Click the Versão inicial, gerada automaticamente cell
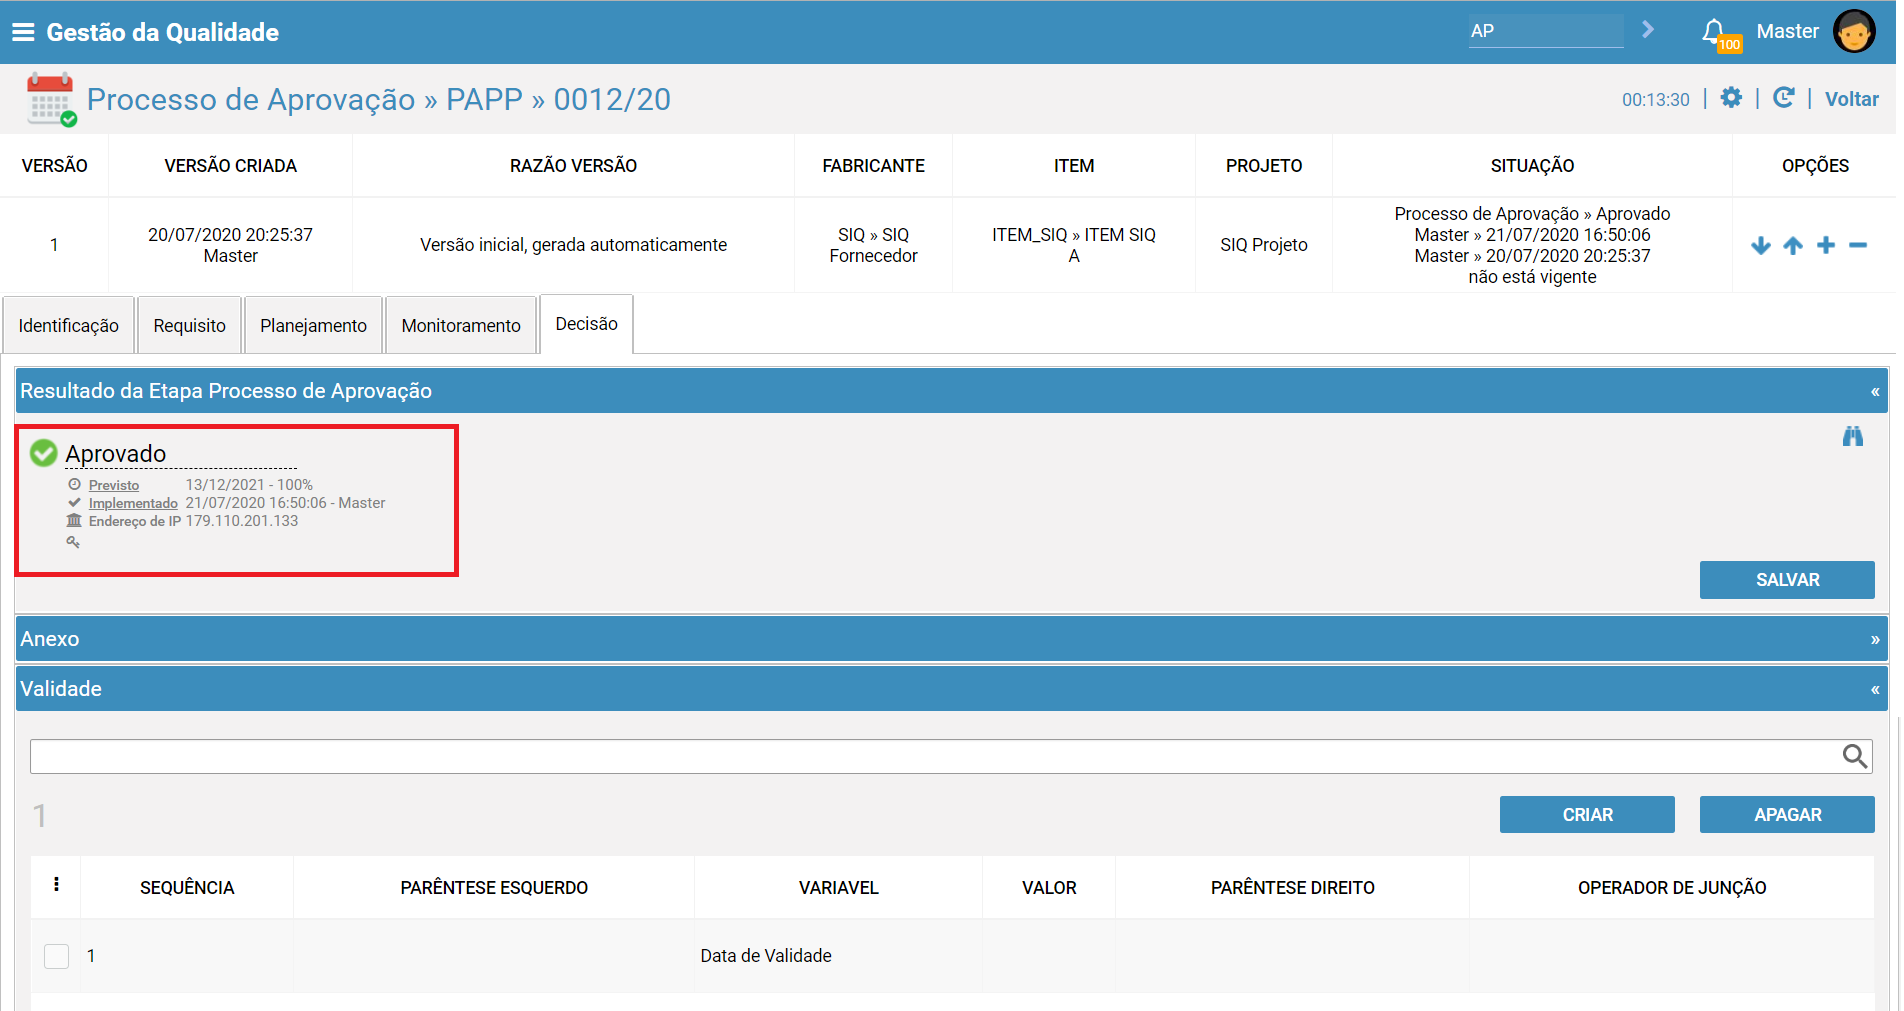 573,245
